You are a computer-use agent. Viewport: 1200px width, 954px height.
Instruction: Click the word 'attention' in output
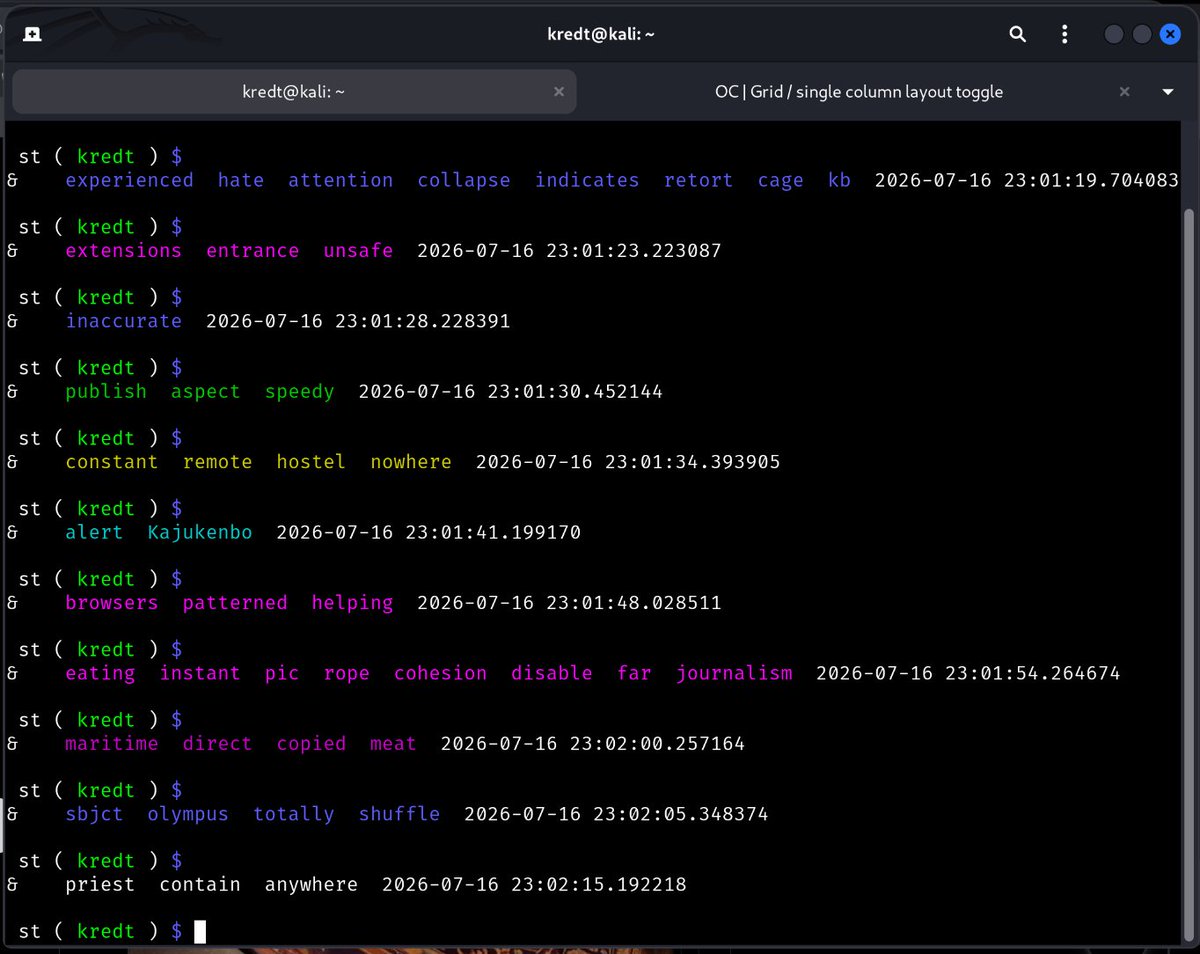pyautogui.click(x=340, y=181)
